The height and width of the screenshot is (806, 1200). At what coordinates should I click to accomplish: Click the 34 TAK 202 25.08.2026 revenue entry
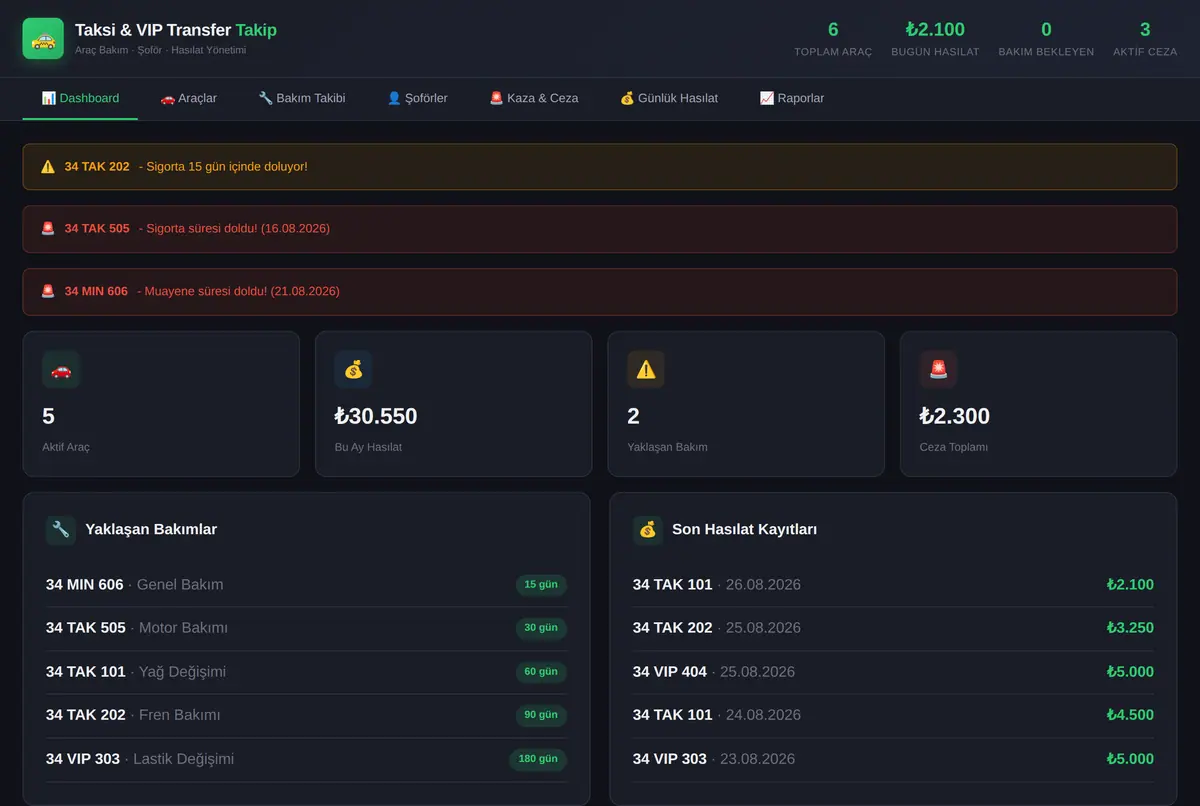(893, 628)
